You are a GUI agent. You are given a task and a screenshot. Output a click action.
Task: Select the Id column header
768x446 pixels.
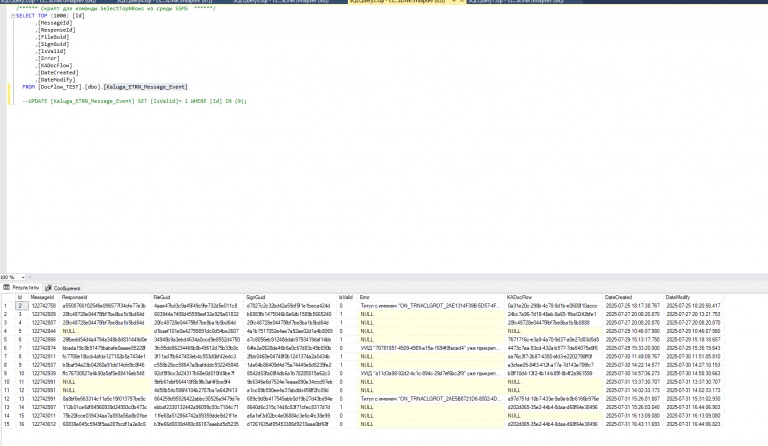22,297
